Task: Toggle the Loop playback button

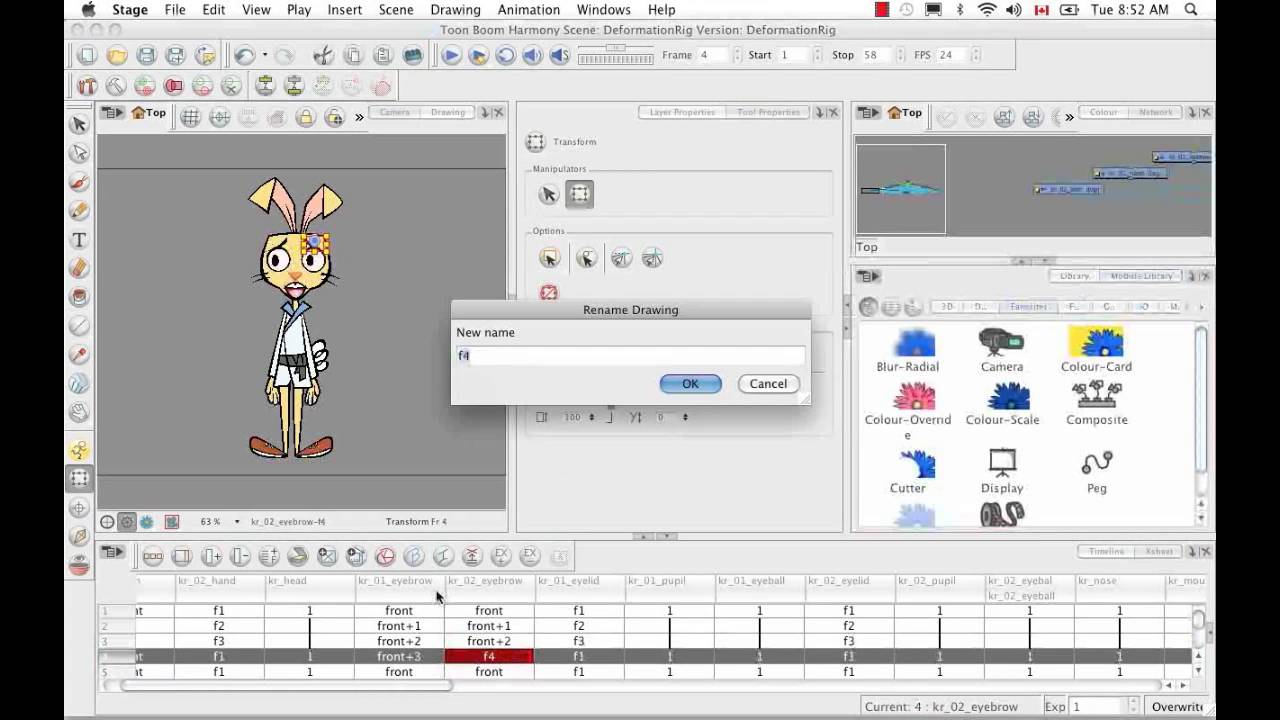Action: (505, 55)
